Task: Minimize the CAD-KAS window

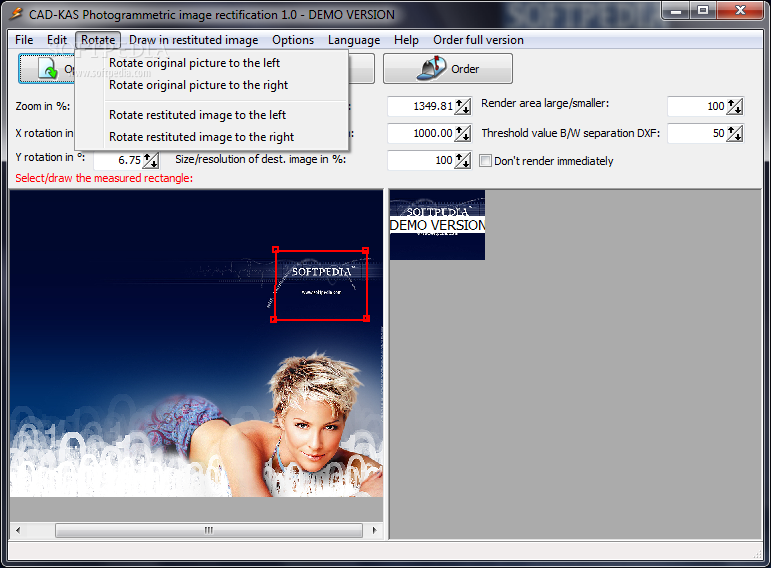Action: tap(676, 11)
